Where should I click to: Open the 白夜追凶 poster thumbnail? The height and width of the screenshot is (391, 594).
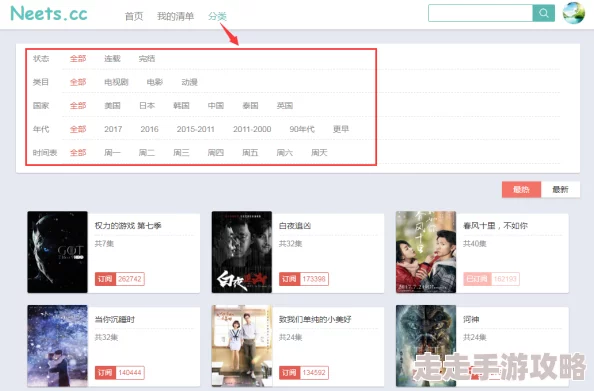tap(242, 252)
